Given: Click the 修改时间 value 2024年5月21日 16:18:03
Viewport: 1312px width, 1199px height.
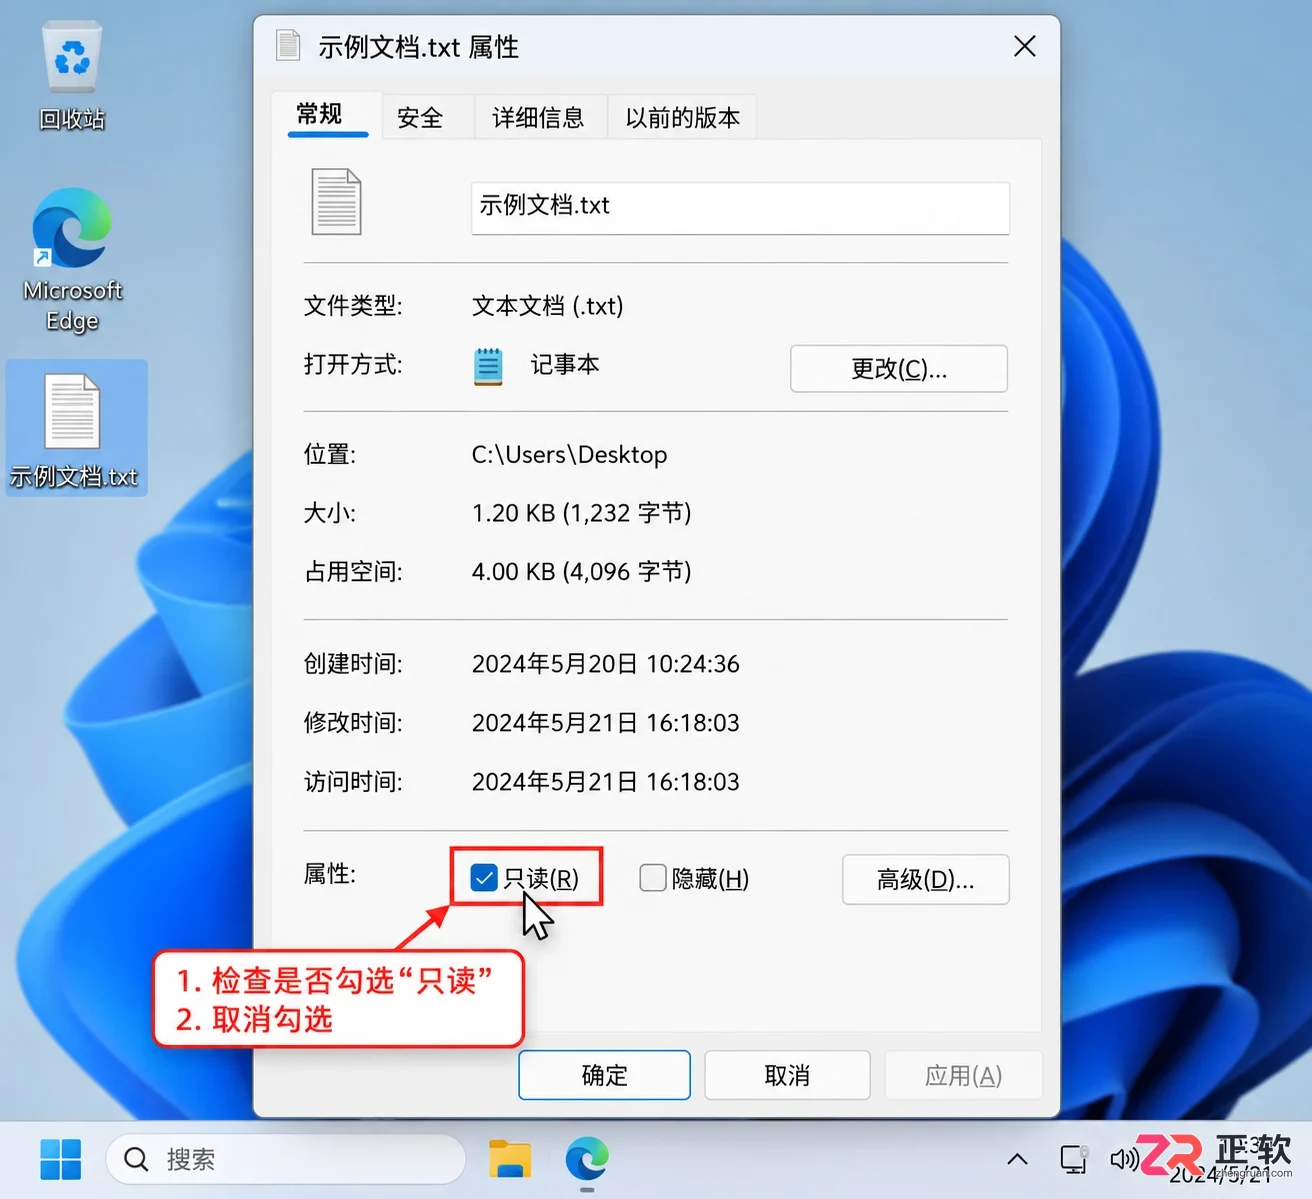Looking at the screenshot, I should (606, 723).
